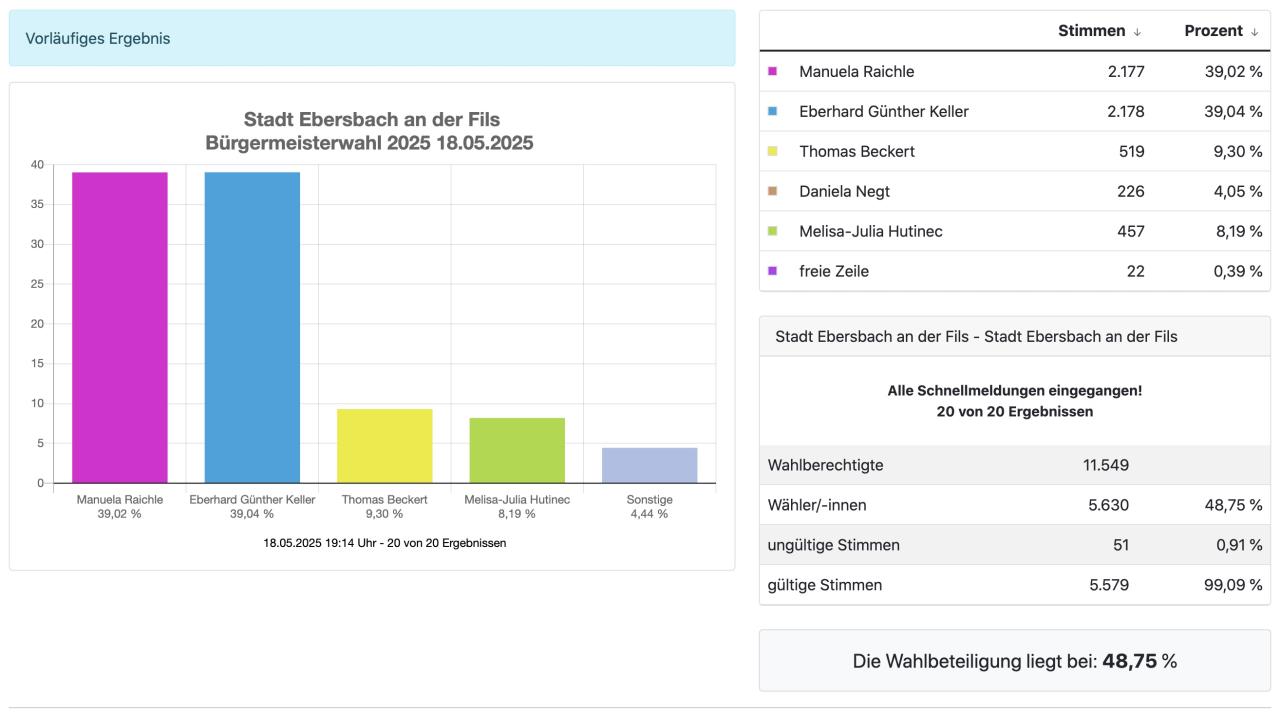Image resolution: width=1280 pixels, height=714 pixels.
Task: Select the Sonstige bar in the chart
Action: [x=650, y=466]
